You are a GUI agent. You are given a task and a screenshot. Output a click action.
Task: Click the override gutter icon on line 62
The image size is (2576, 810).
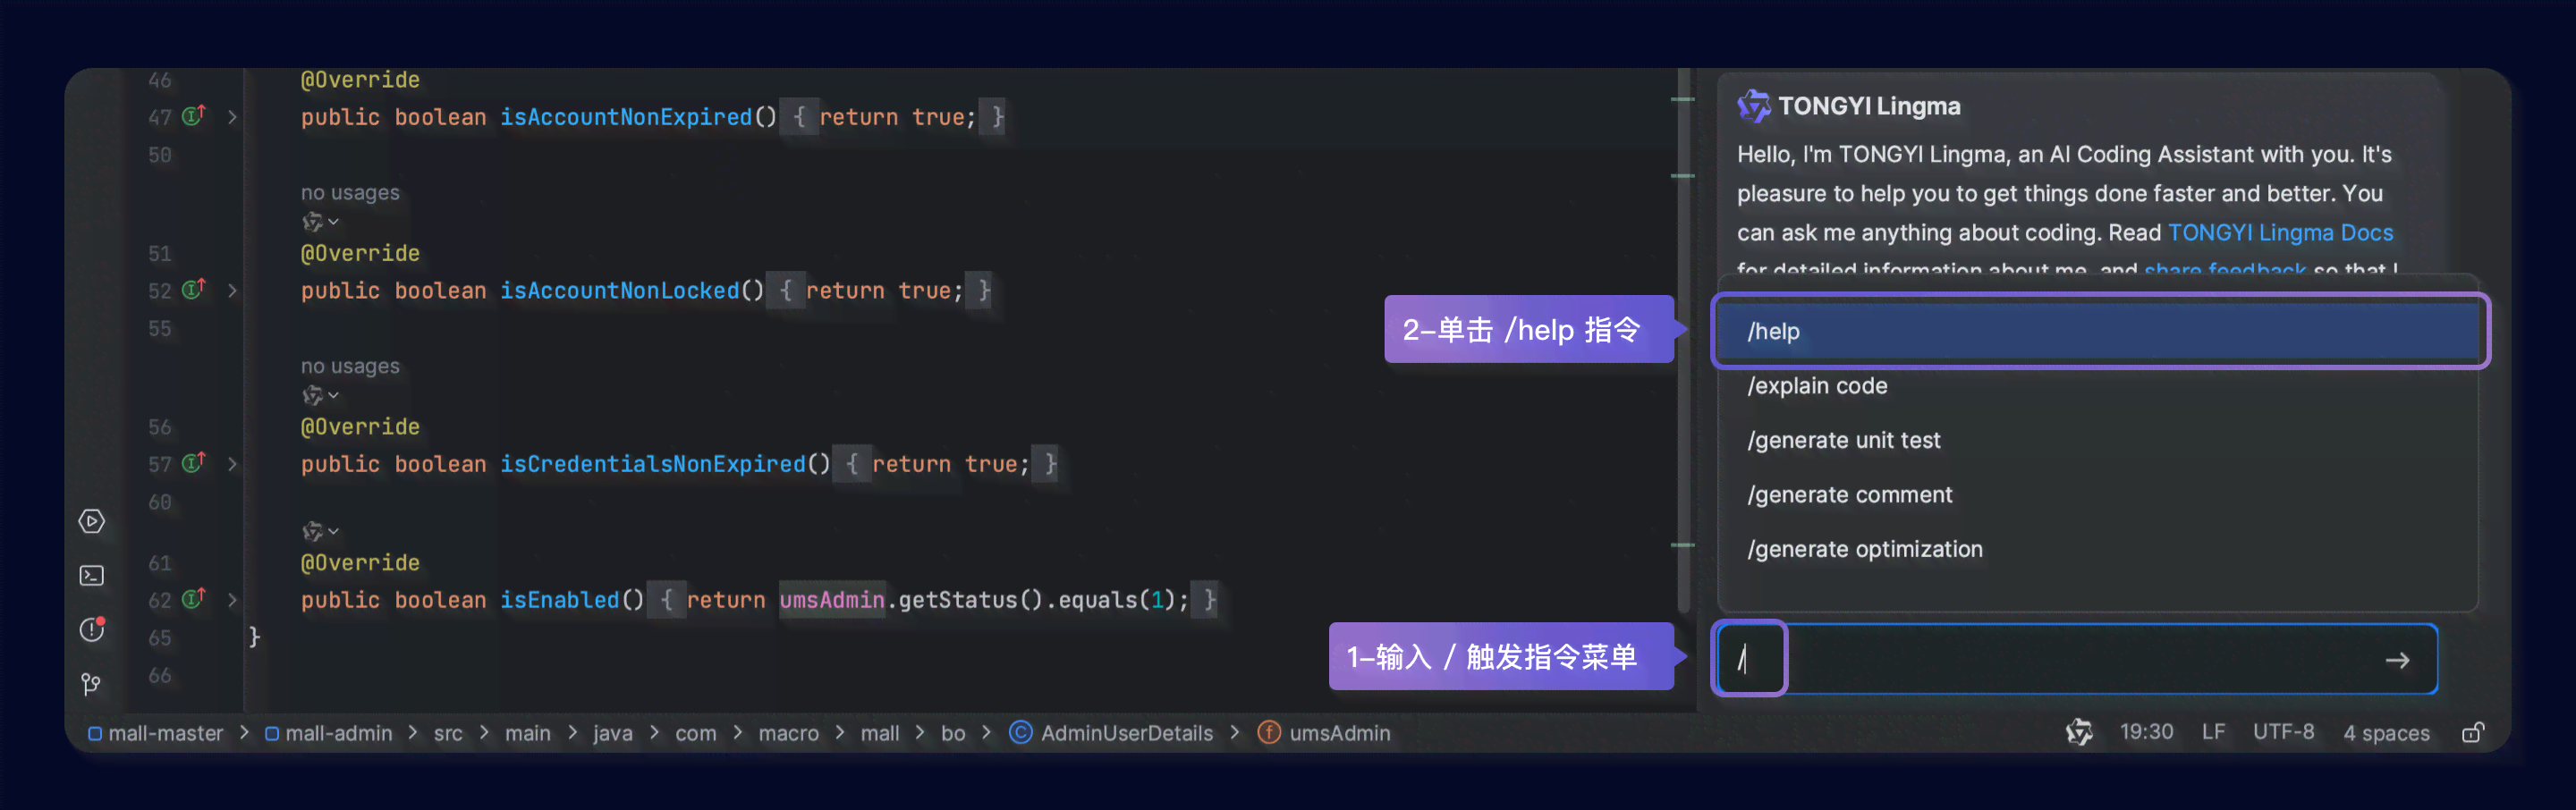pyautogui.click(x=194, y=599)
